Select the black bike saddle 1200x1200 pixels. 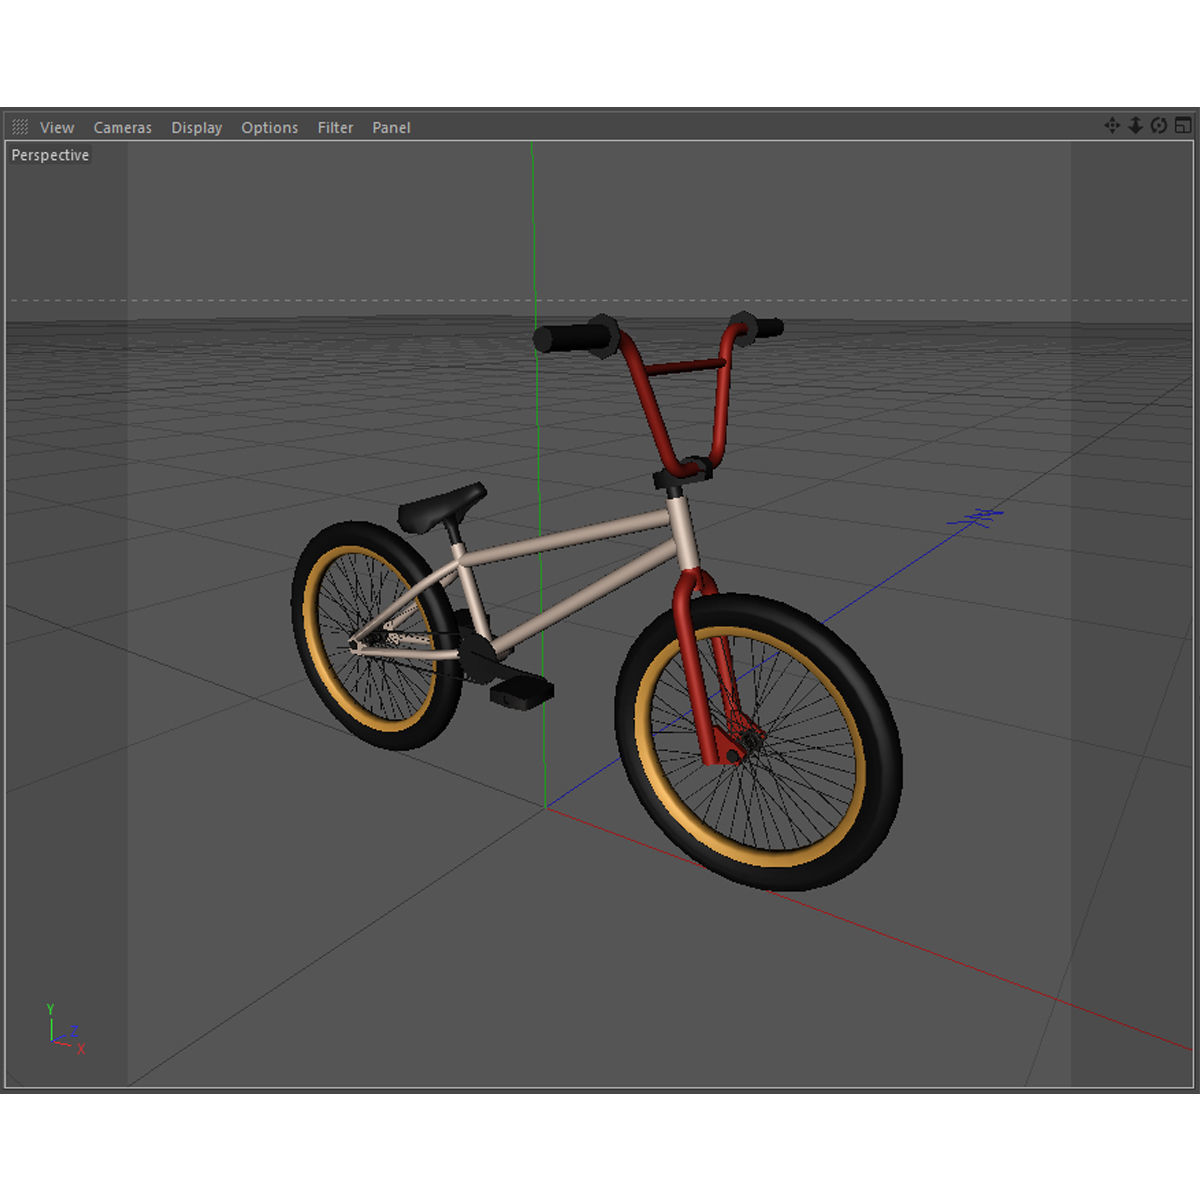point(441,507)
